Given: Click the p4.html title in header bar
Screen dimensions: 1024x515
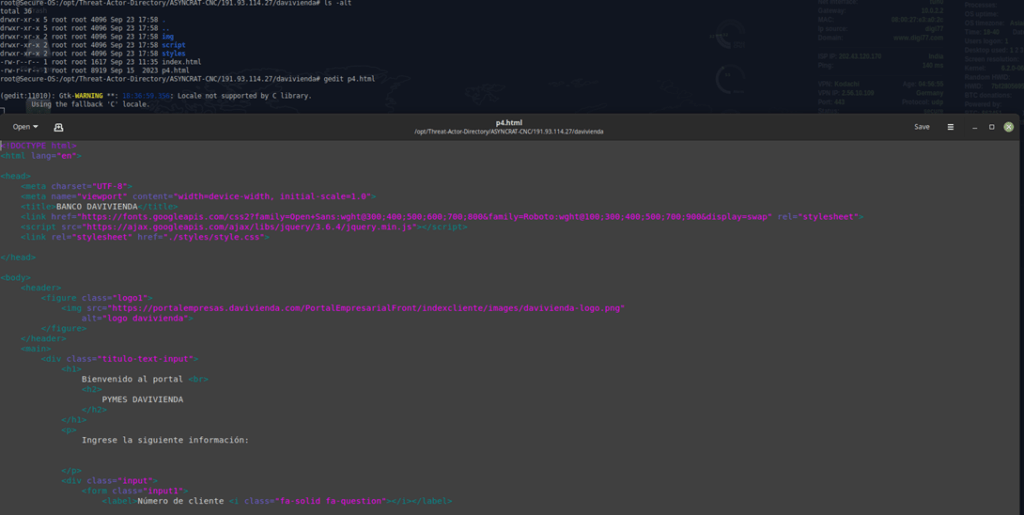Looking at the screenshot, I should (509, 123).
